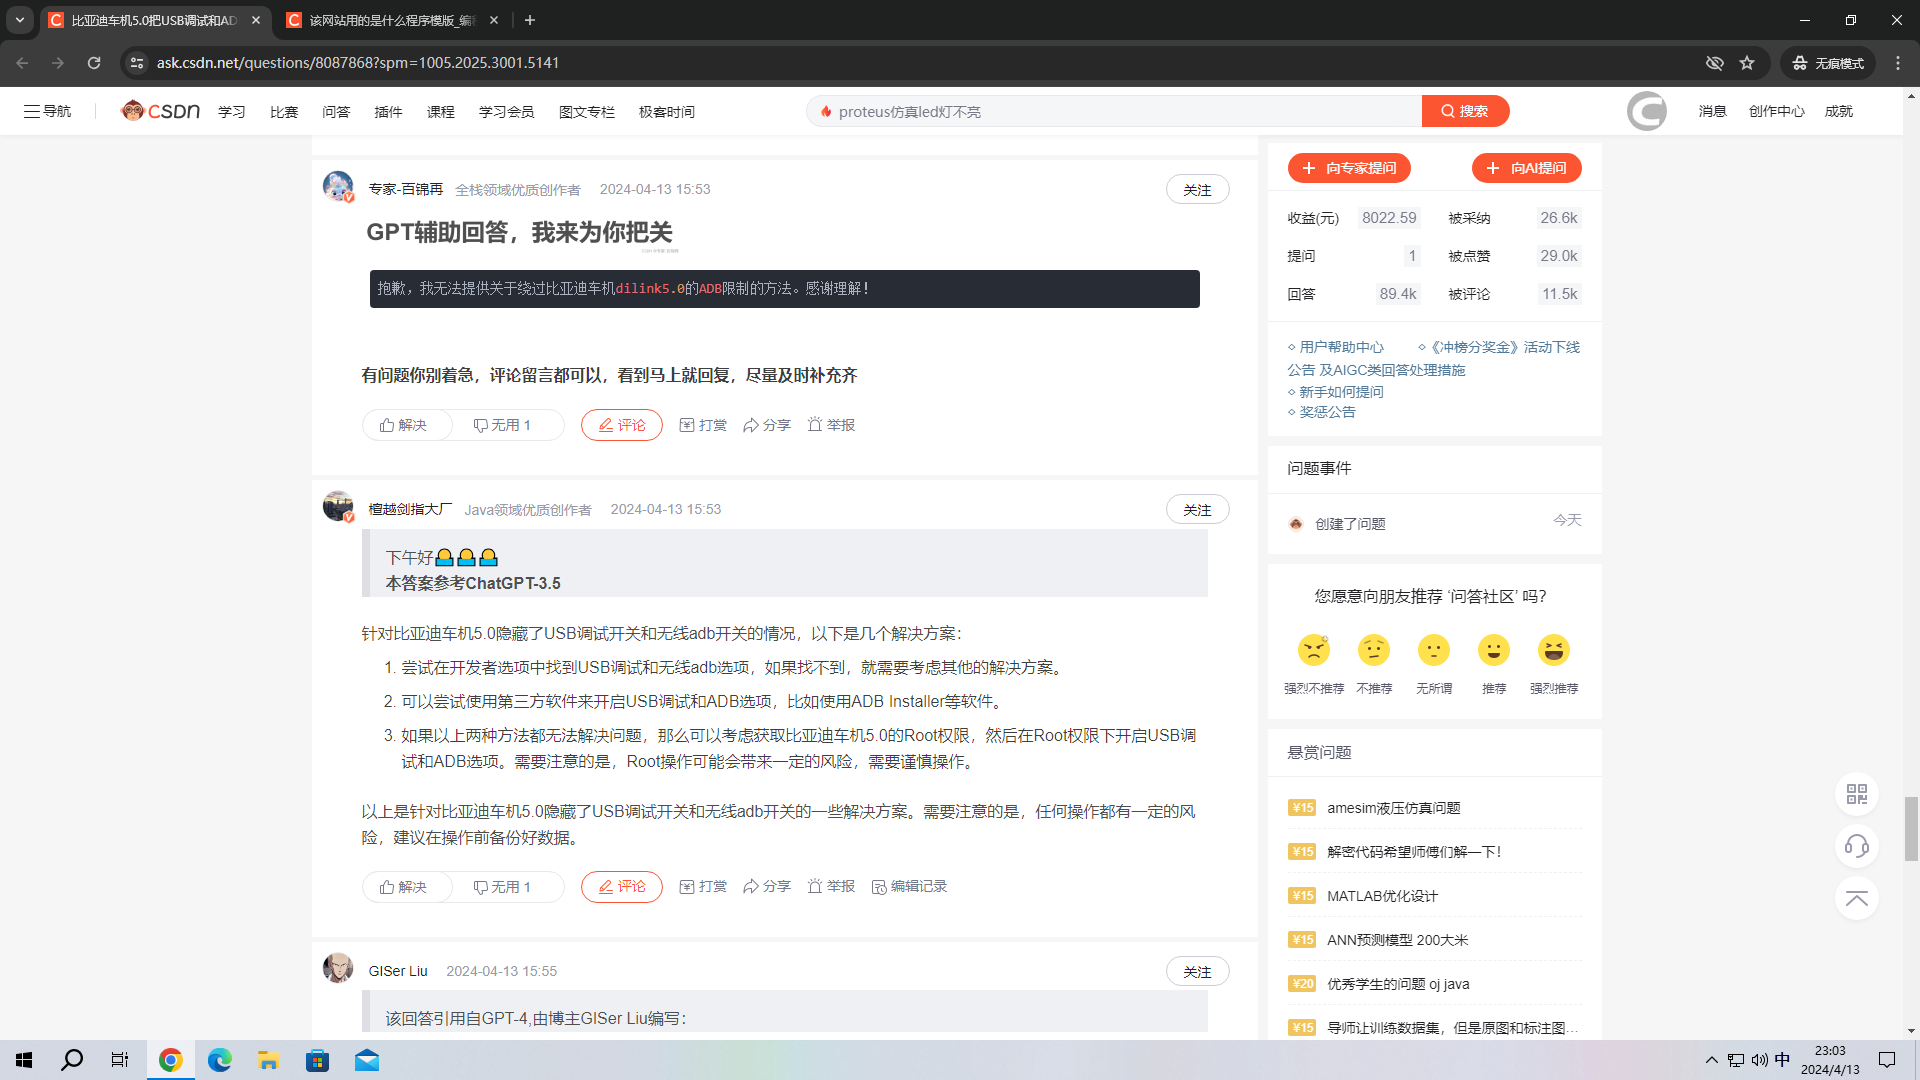The width and height of the screenshot is (1920, 1080).
Task: Click the 解决 thumbs-up on the GPT answer
Action: (x=406, y=424)
